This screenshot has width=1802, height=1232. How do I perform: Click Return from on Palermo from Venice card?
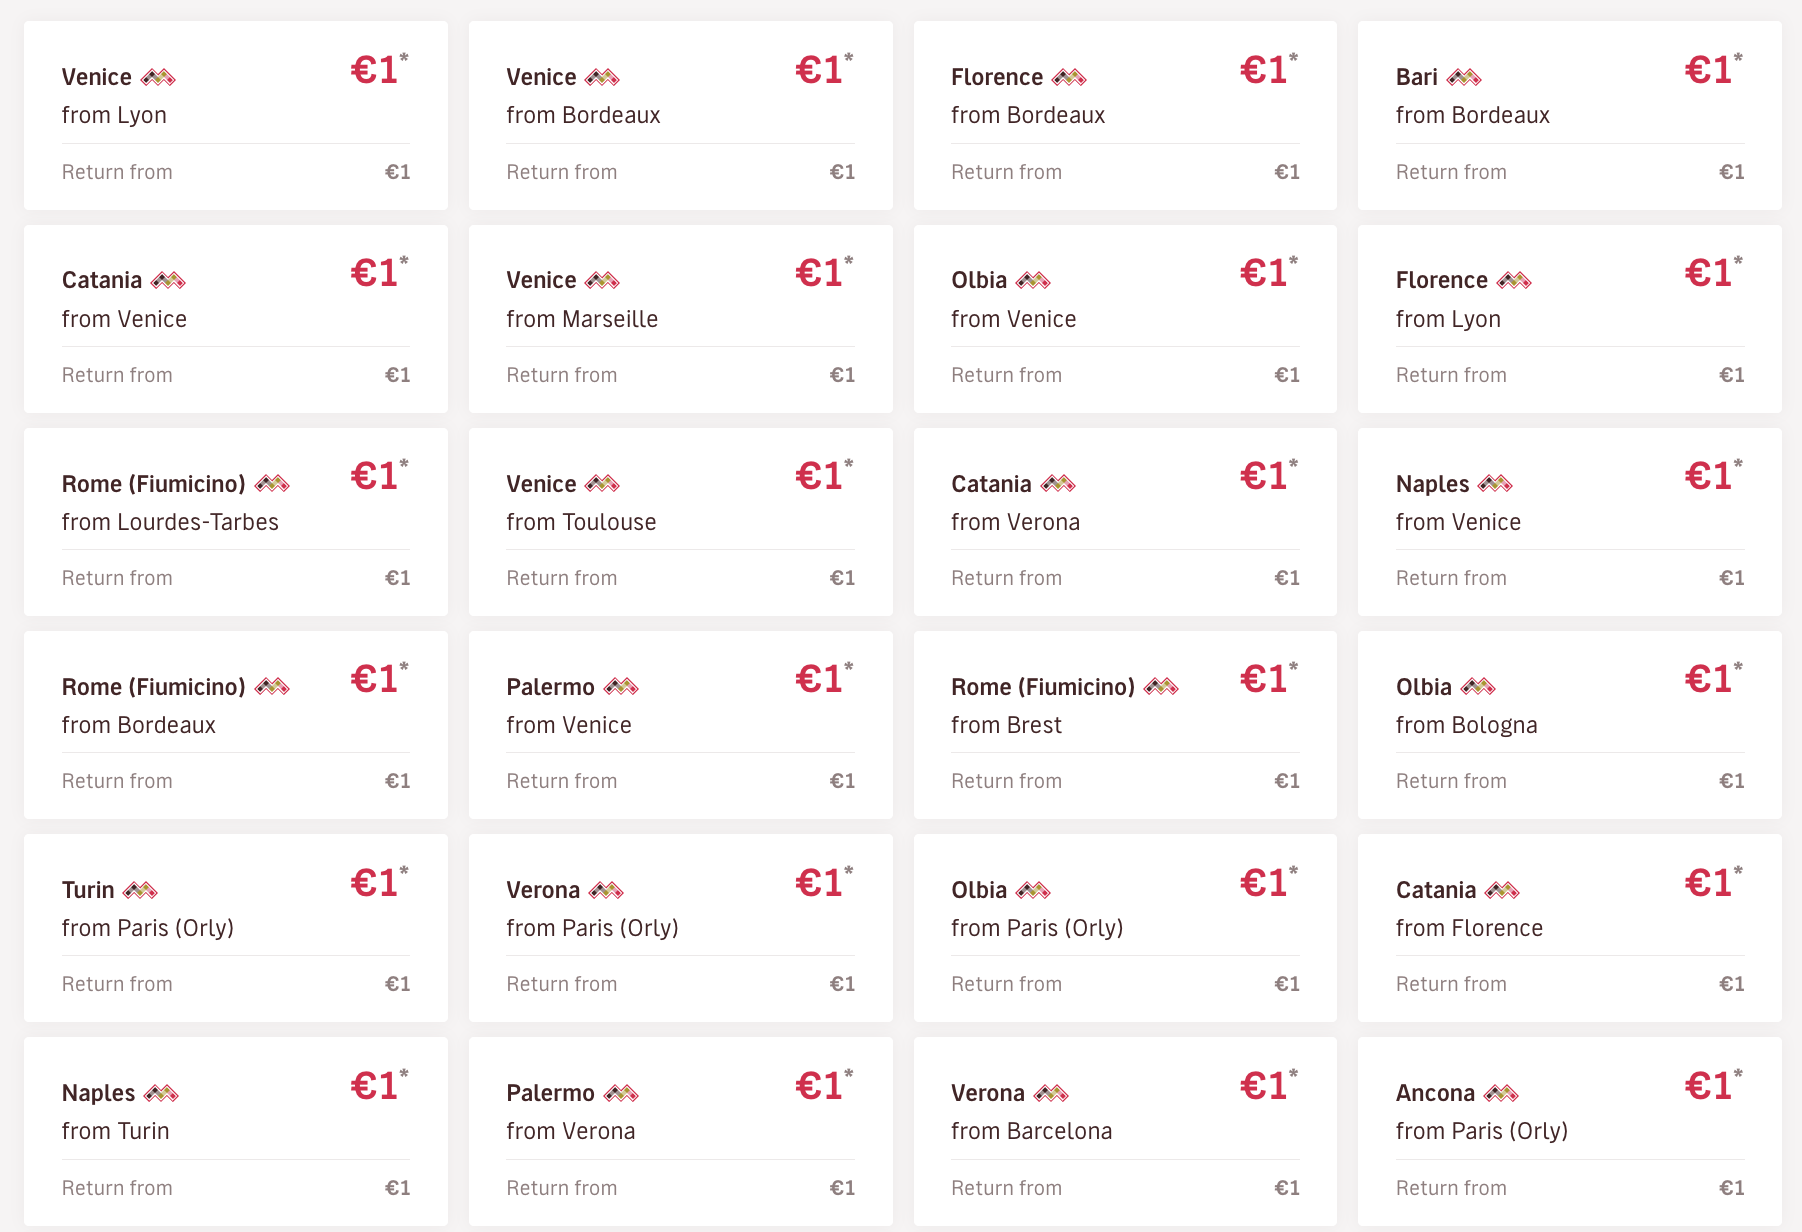point(561,781)
